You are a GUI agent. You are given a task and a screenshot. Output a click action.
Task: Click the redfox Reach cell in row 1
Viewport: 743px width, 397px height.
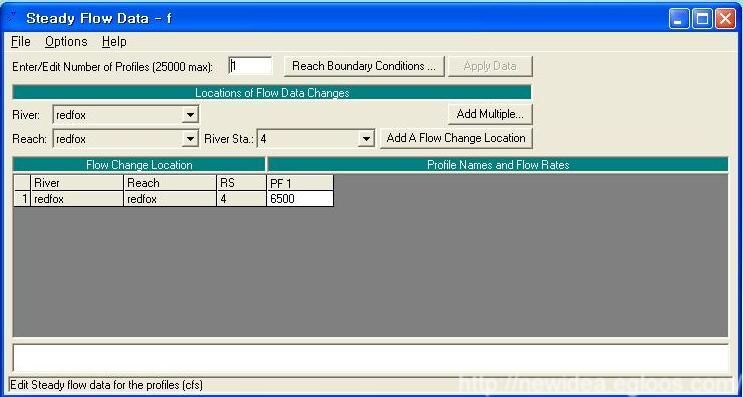click(170, 199)
